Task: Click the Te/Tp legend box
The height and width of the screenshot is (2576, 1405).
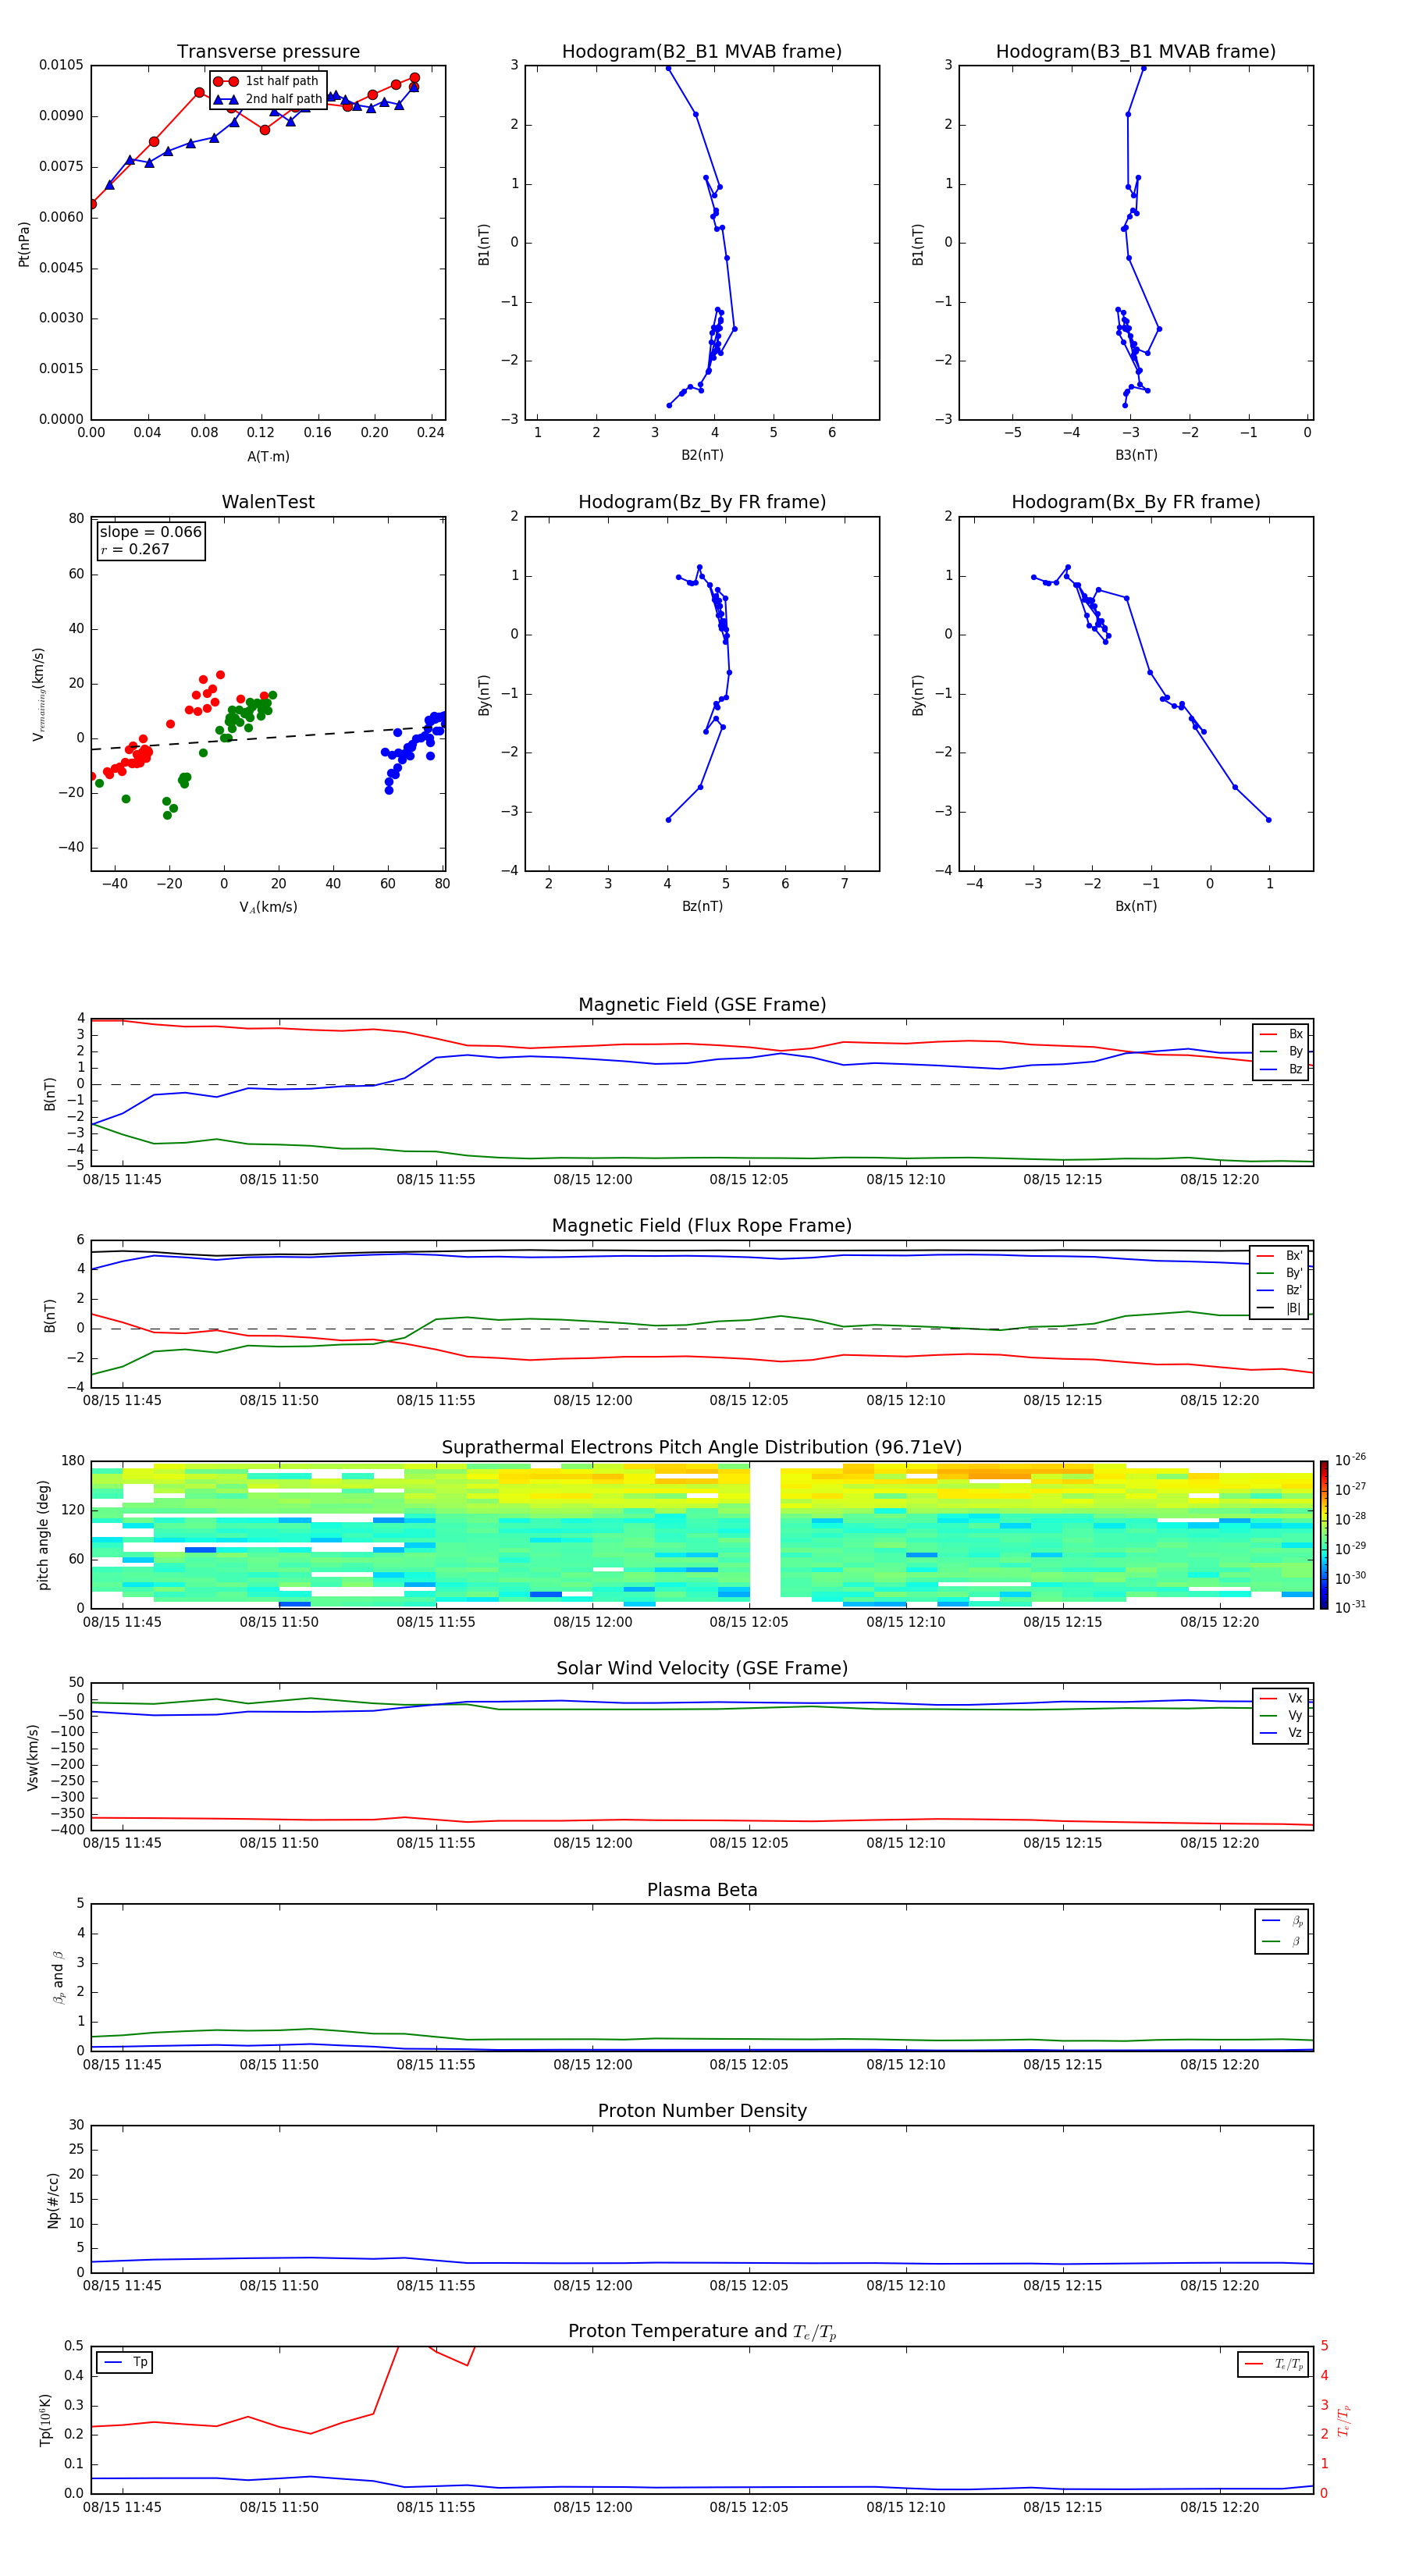Action: pos(1274,2364)
